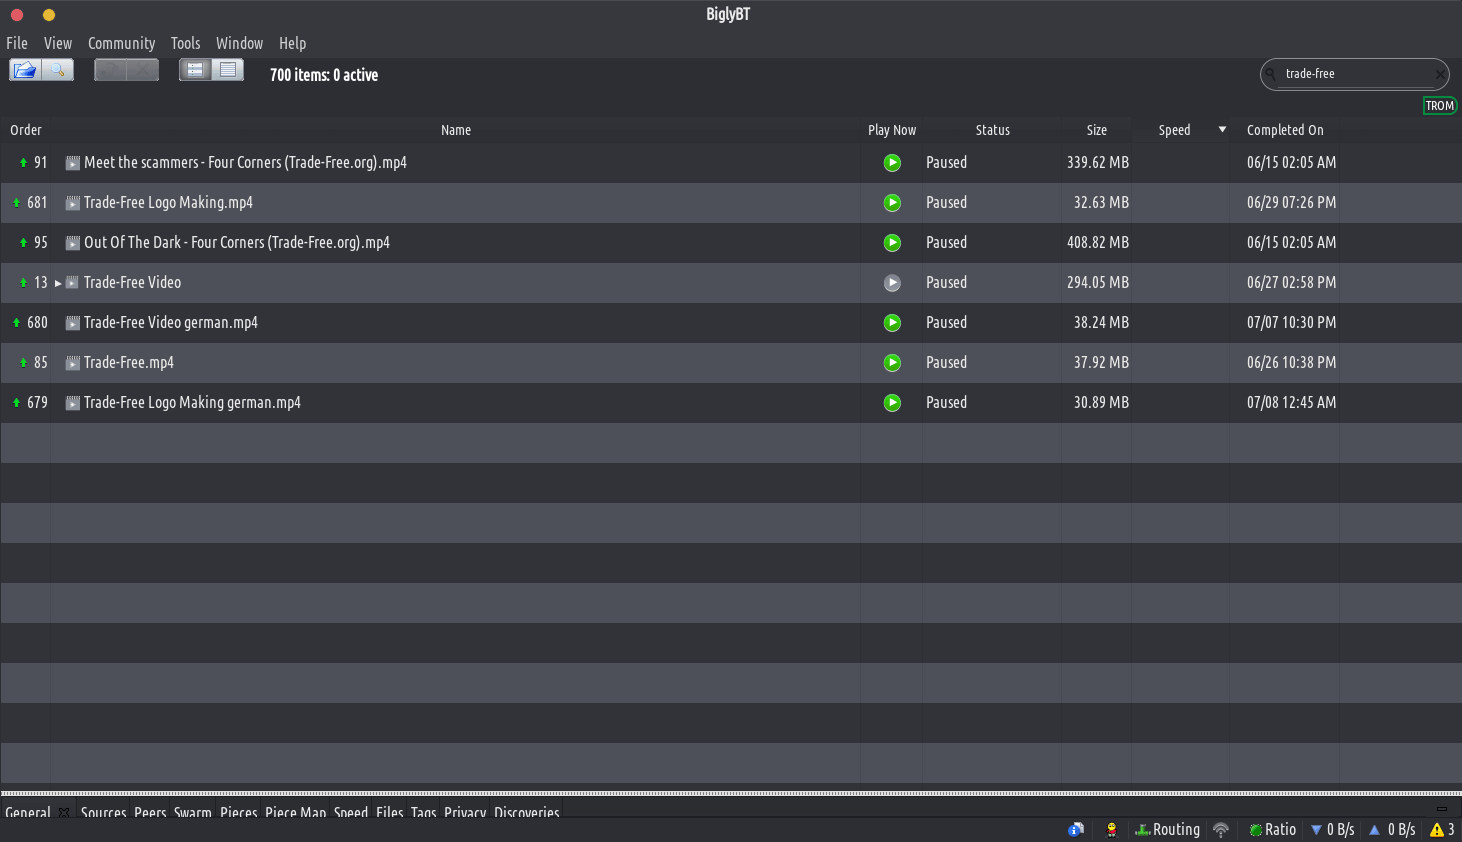Image resolution: width=1462 pixels, height=842 pixels.
Task: Select the size cell '408.82 MB'
Action: tap(1098, 243)
